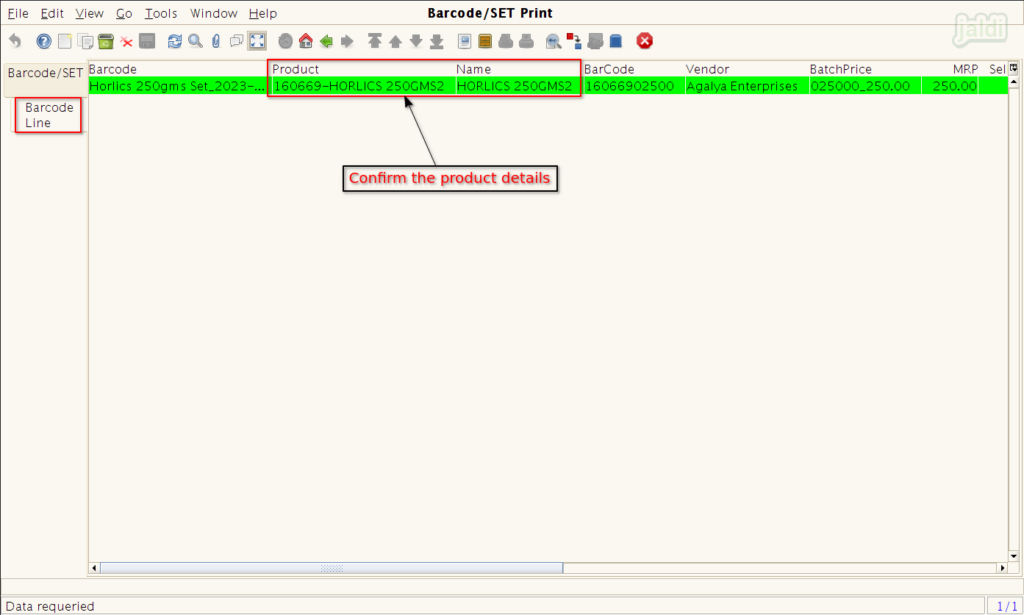This screenshot has width=1024, height=615.
Task: Refresh the data with the blue arrows icon
Action: pyautogui.click(x=174, y=41)
